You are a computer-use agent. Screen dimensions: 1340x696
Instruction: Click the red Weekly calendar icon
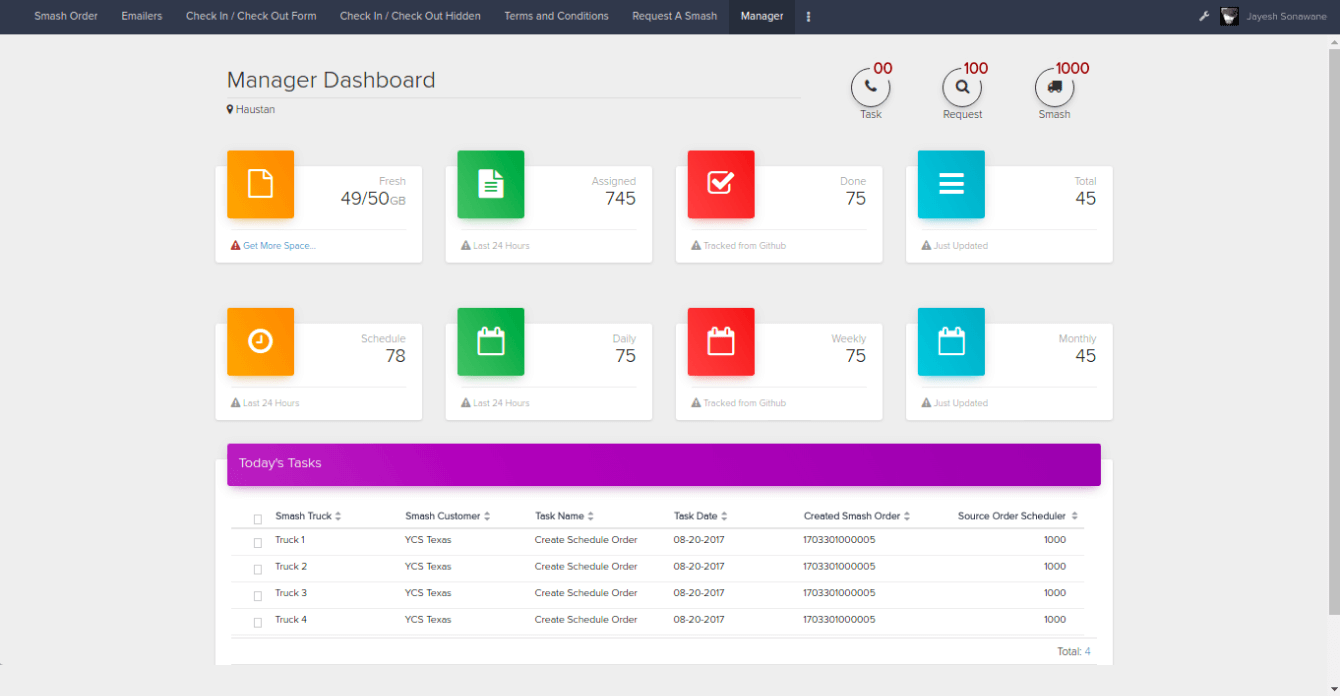720,342
